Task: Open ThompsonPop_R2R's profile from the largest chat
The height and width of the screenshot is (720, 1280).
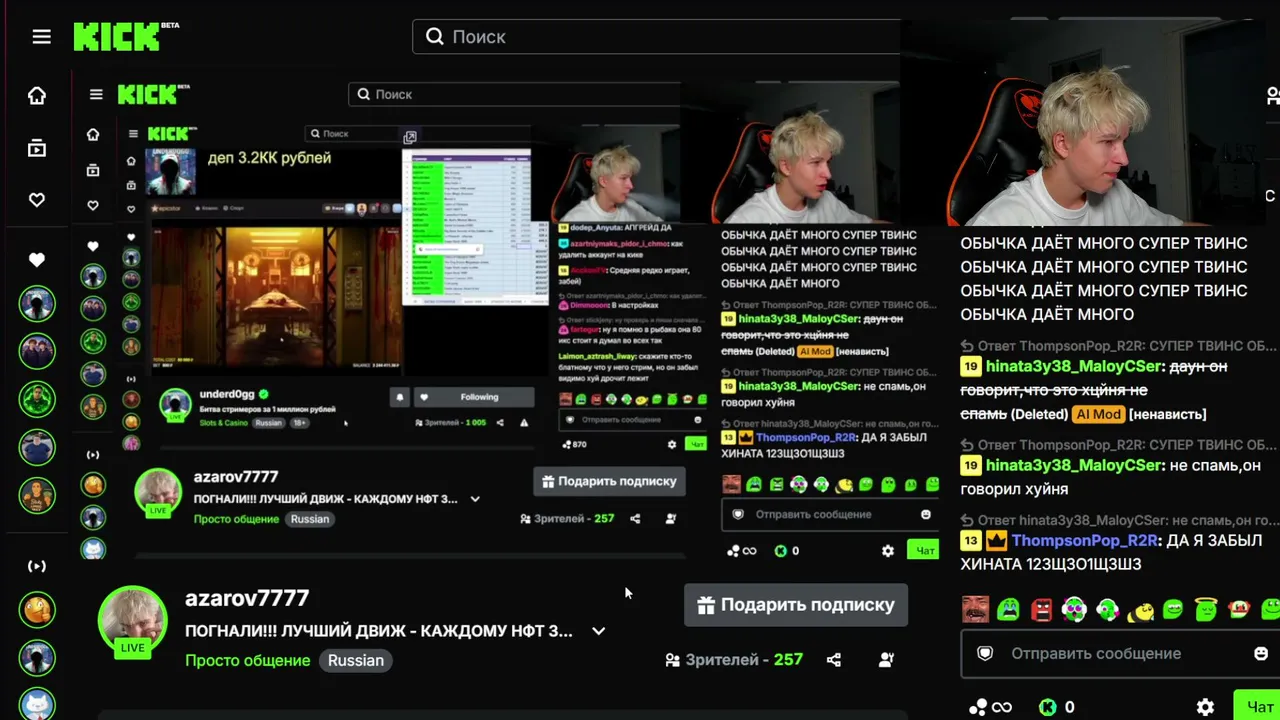Action: click(1085, 540)
